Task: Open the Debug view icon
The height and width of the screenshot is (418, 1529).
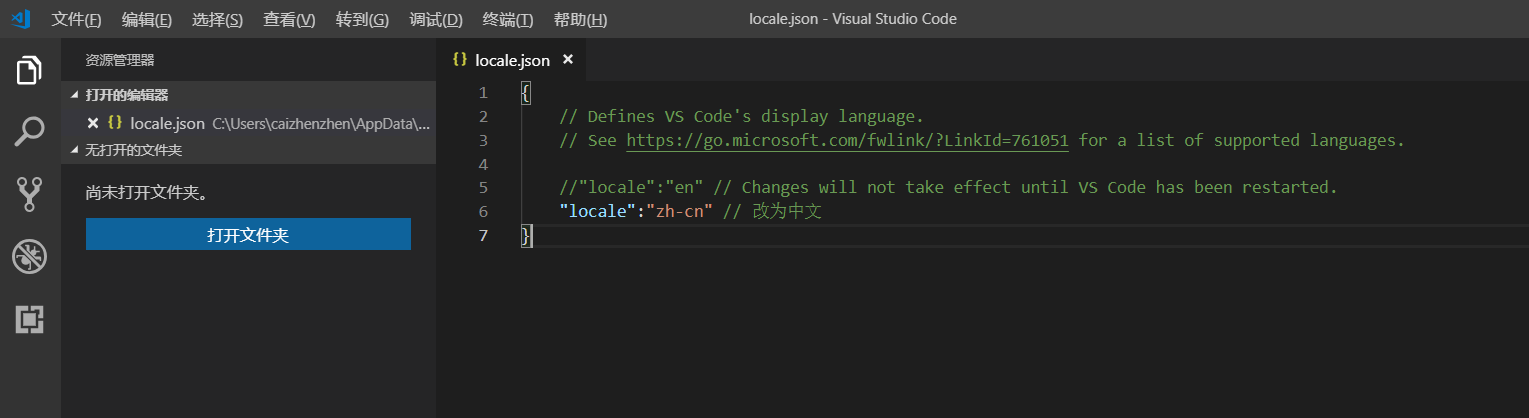Action: (x=29, y=257)
